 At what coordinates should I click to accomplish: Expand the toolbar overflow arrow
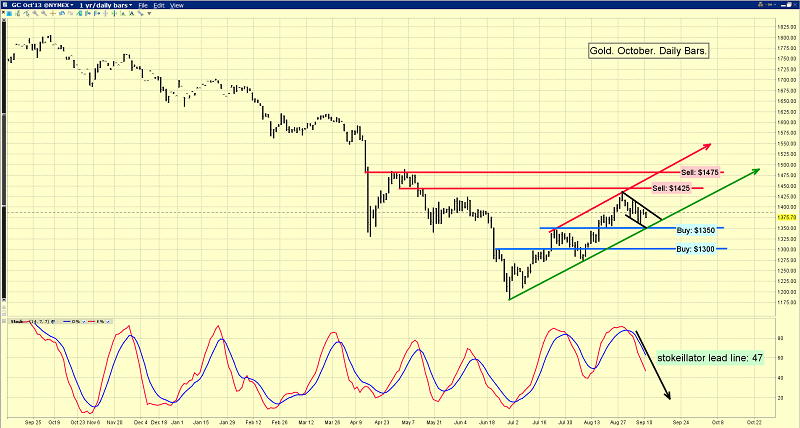pos(149,13)
